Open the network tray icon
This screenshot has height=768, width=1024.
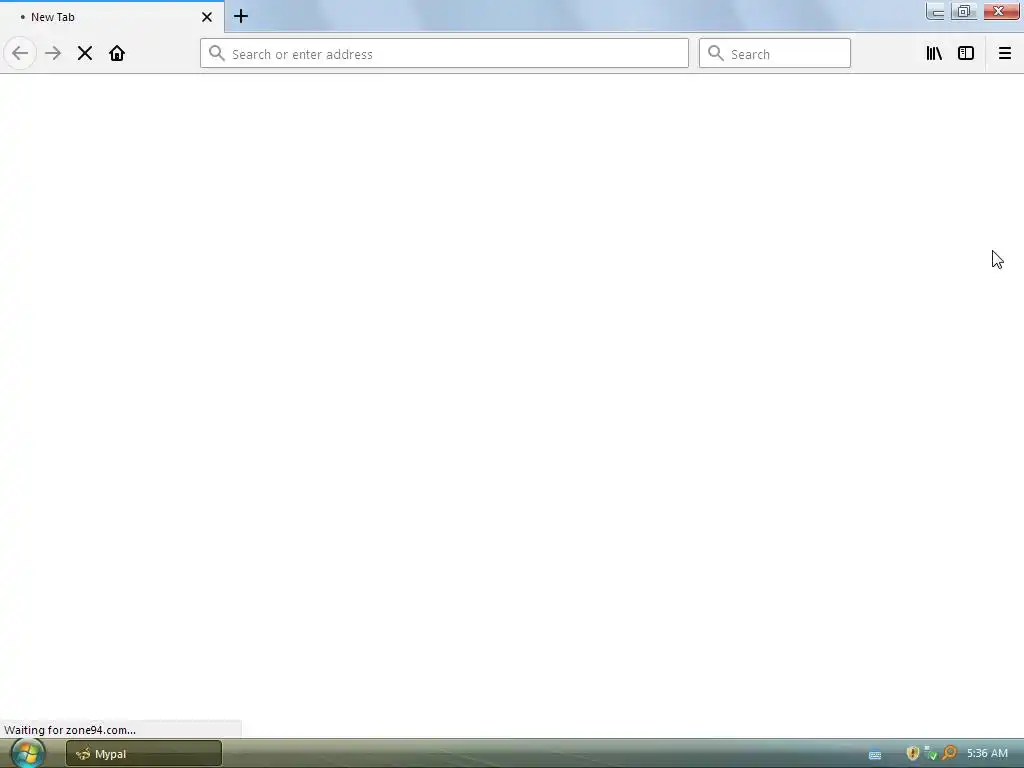tap(931, 754)
